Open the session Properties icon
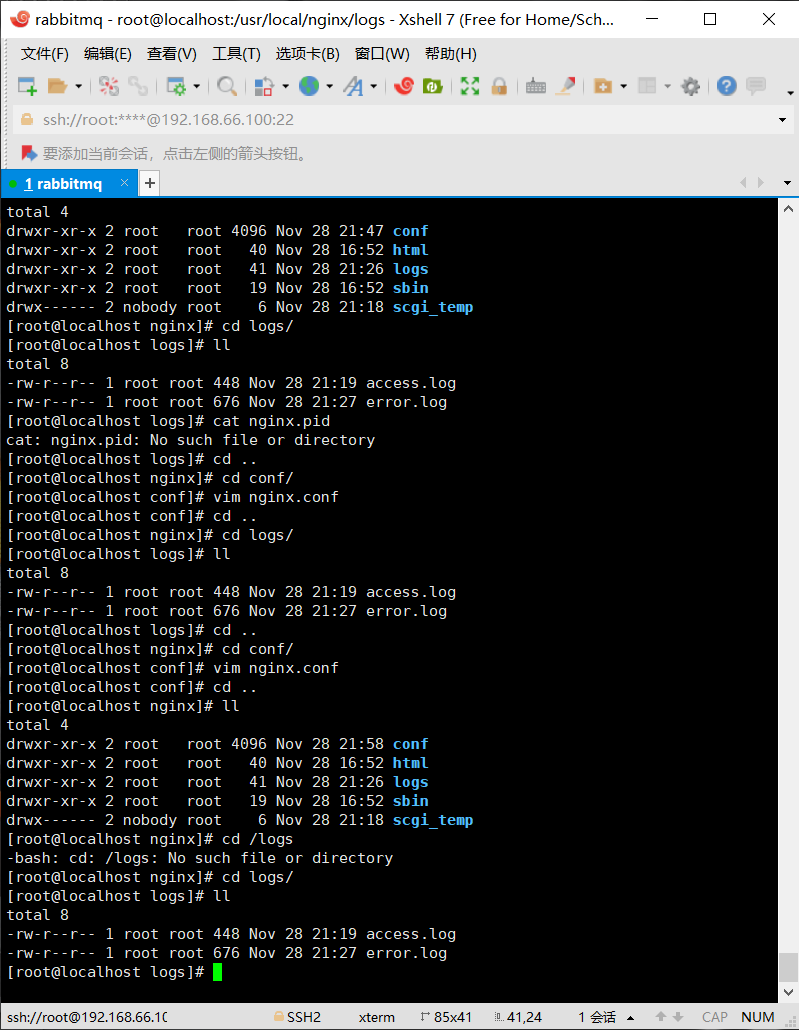This screenshot has height=1030, width=799. coord(176,86)
